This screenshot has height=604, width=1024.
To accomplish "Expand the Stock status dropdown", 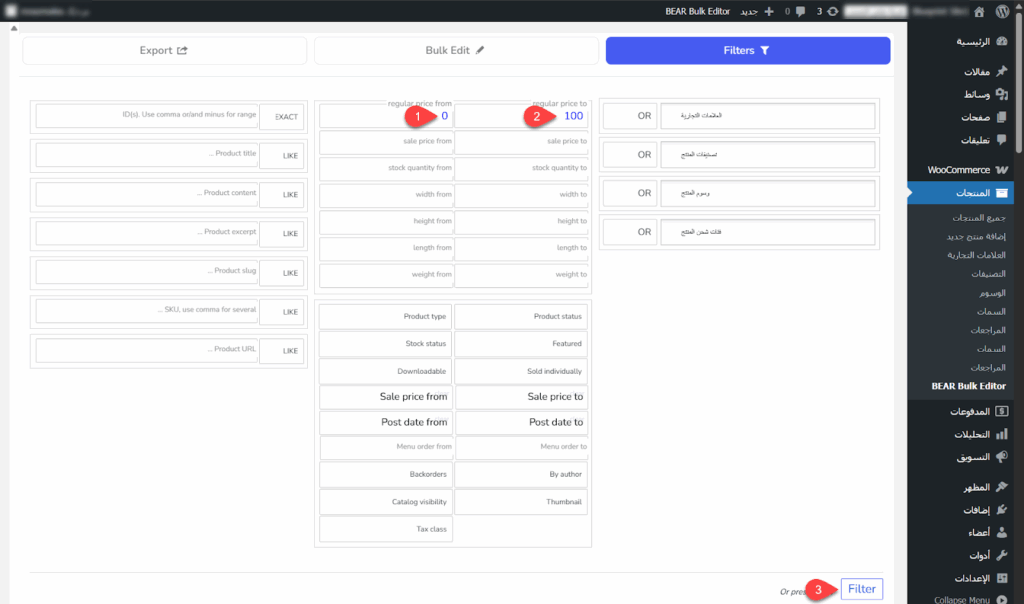I will (385, 344).
